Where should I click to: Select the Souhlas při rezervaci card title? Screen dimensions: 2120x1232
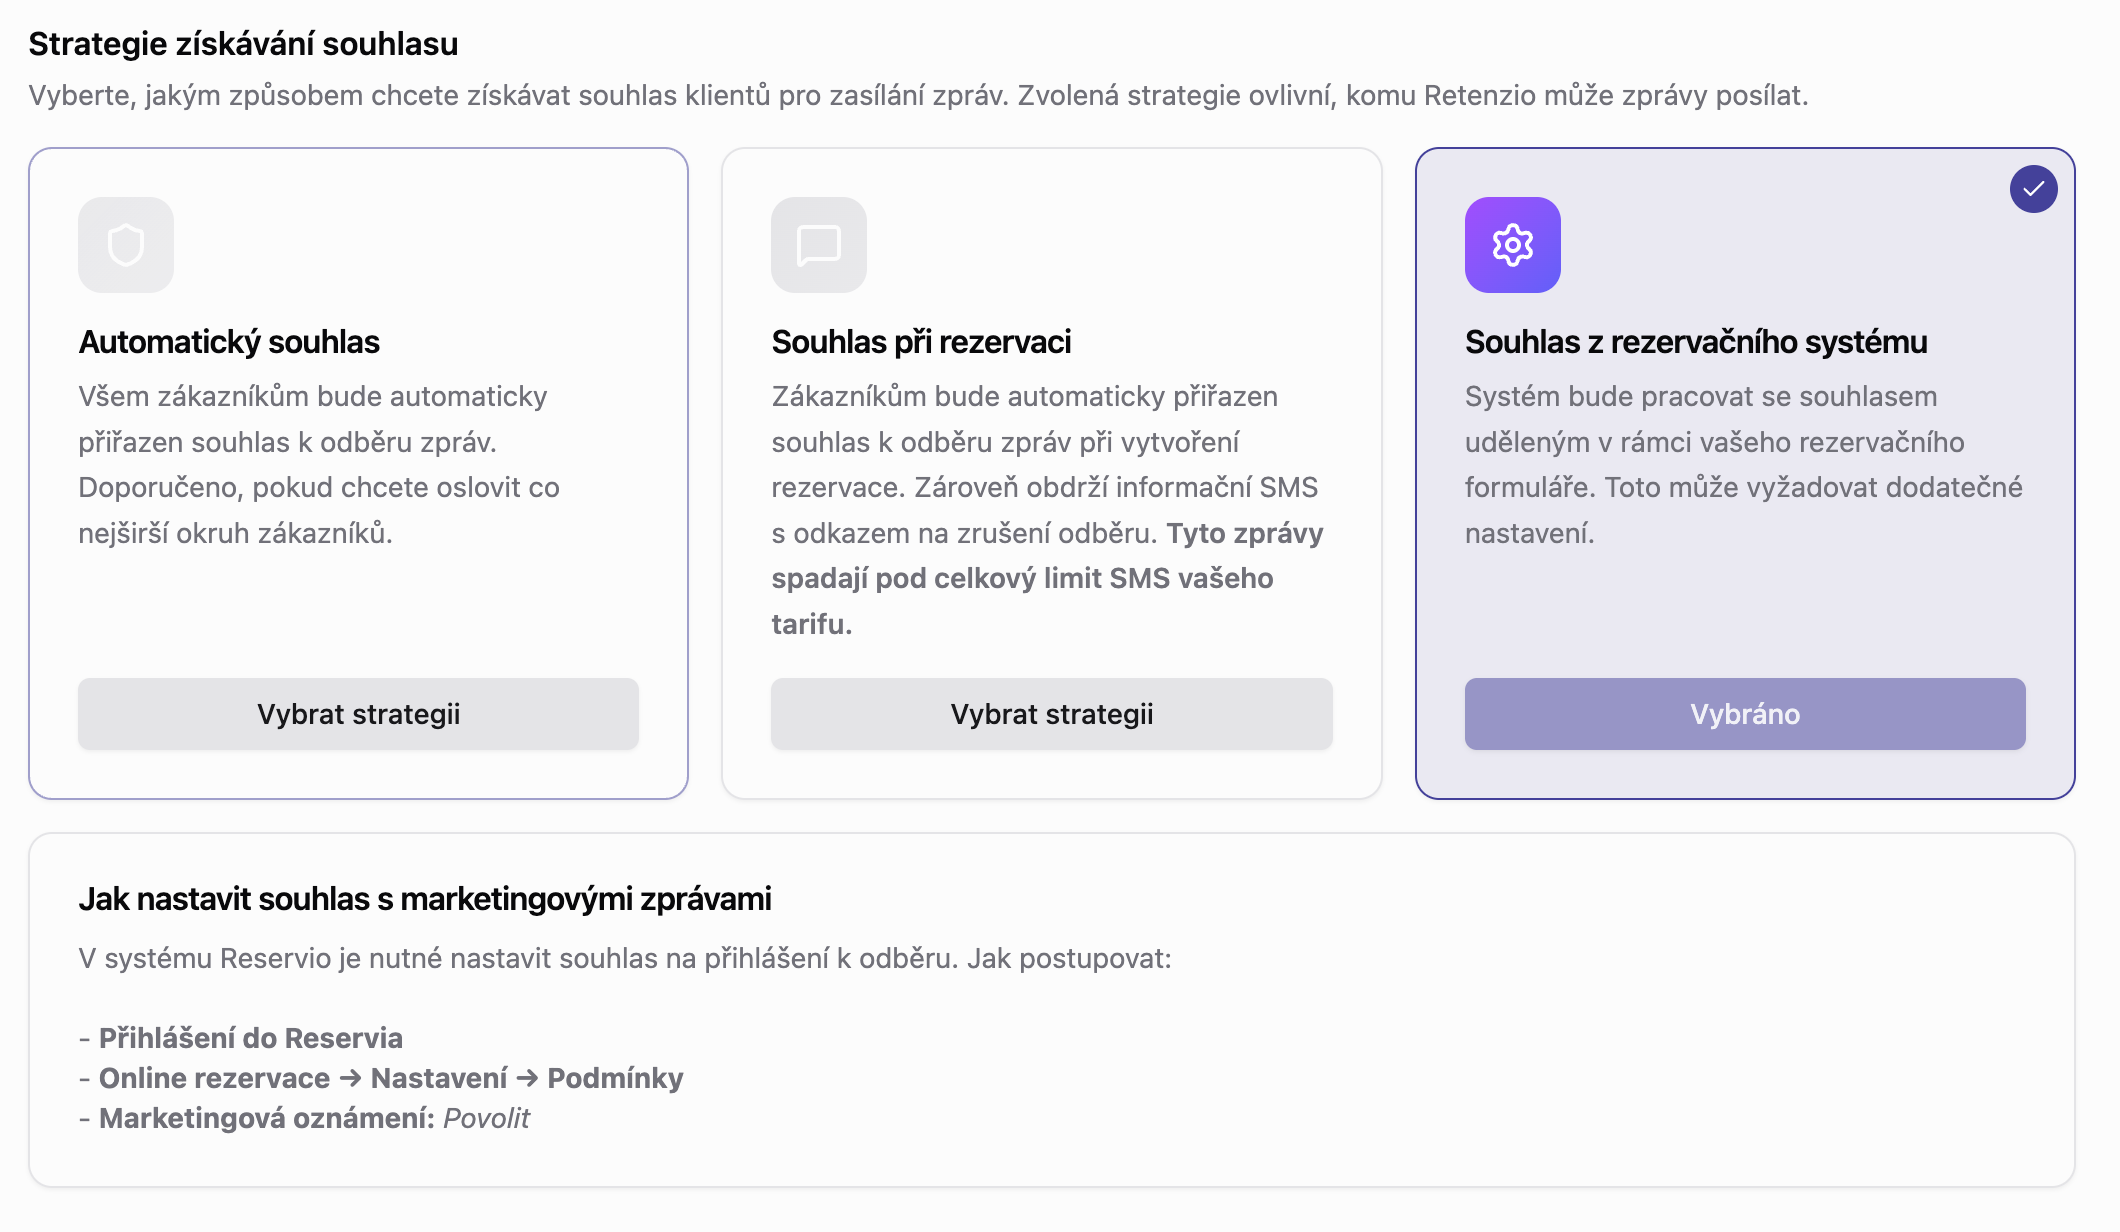tap(921, 342)
